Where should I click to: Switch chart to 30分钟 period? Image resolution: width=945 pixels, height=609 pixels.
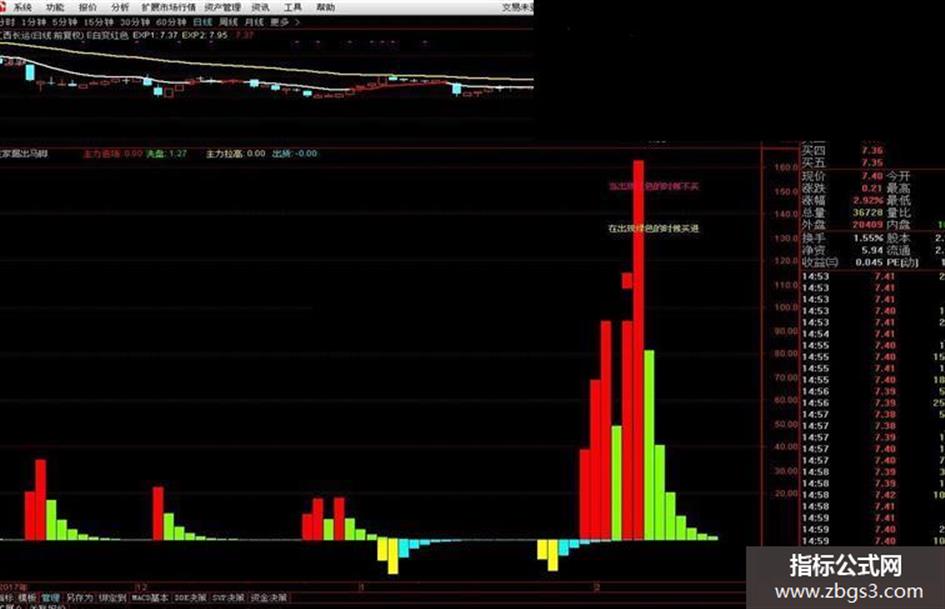click(x=134, y=22)
